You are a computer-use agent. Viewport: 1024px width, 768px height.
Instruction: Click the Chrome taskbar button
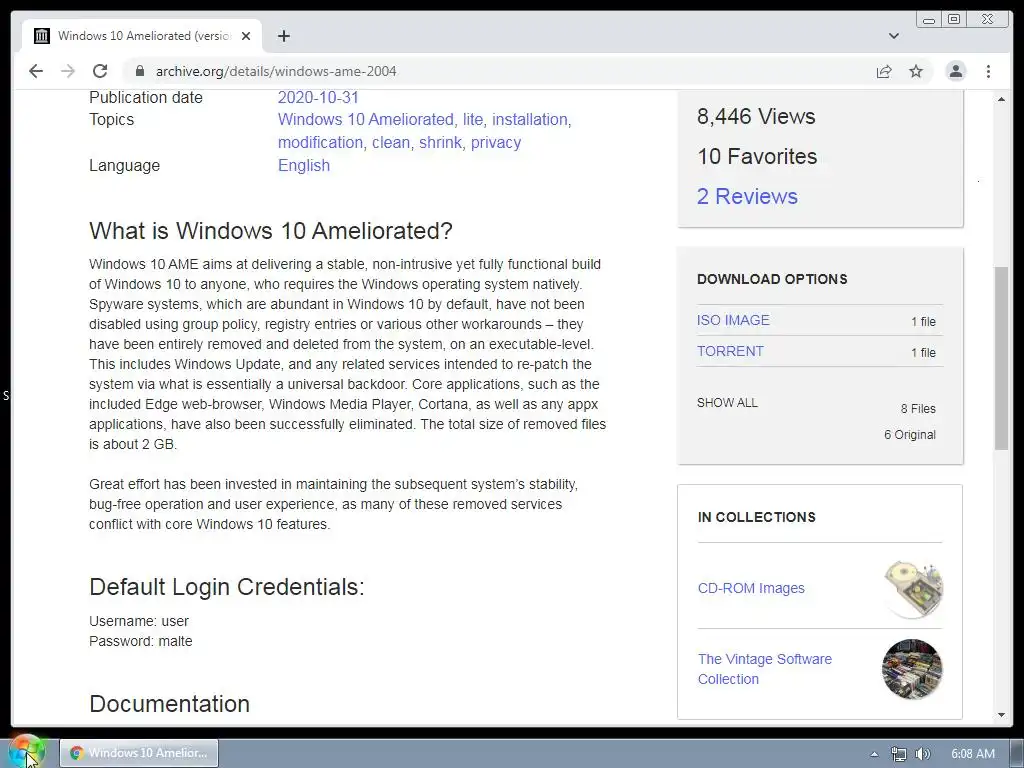[139, 753]
